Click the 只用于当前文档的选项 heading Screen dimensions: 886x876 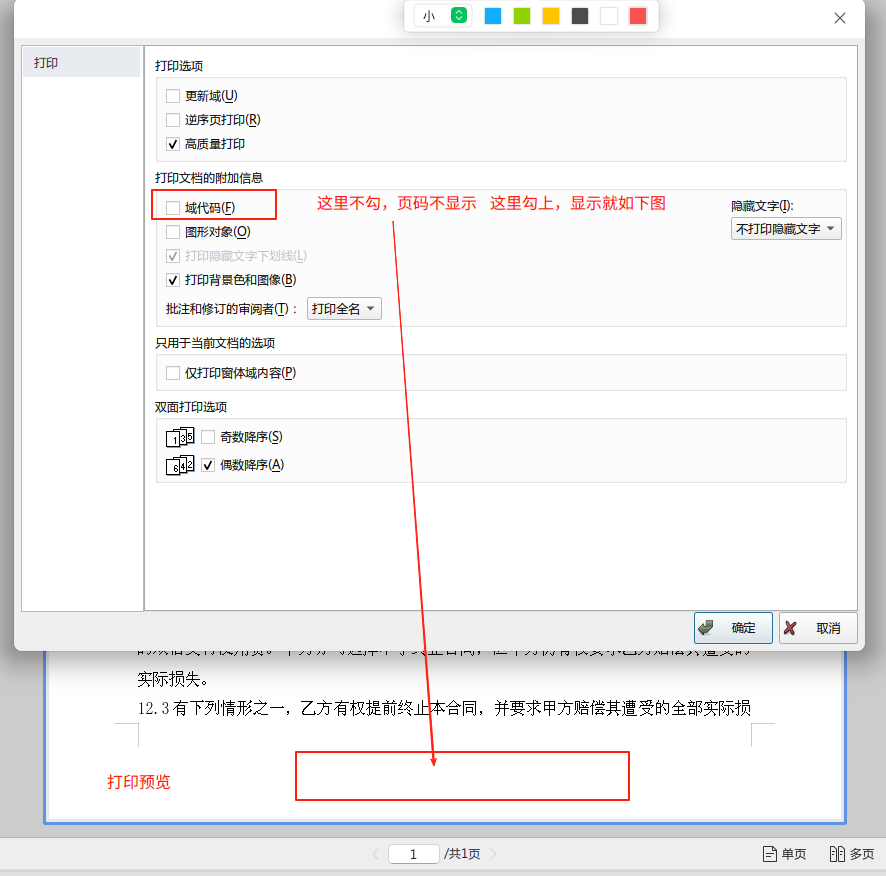215,343
